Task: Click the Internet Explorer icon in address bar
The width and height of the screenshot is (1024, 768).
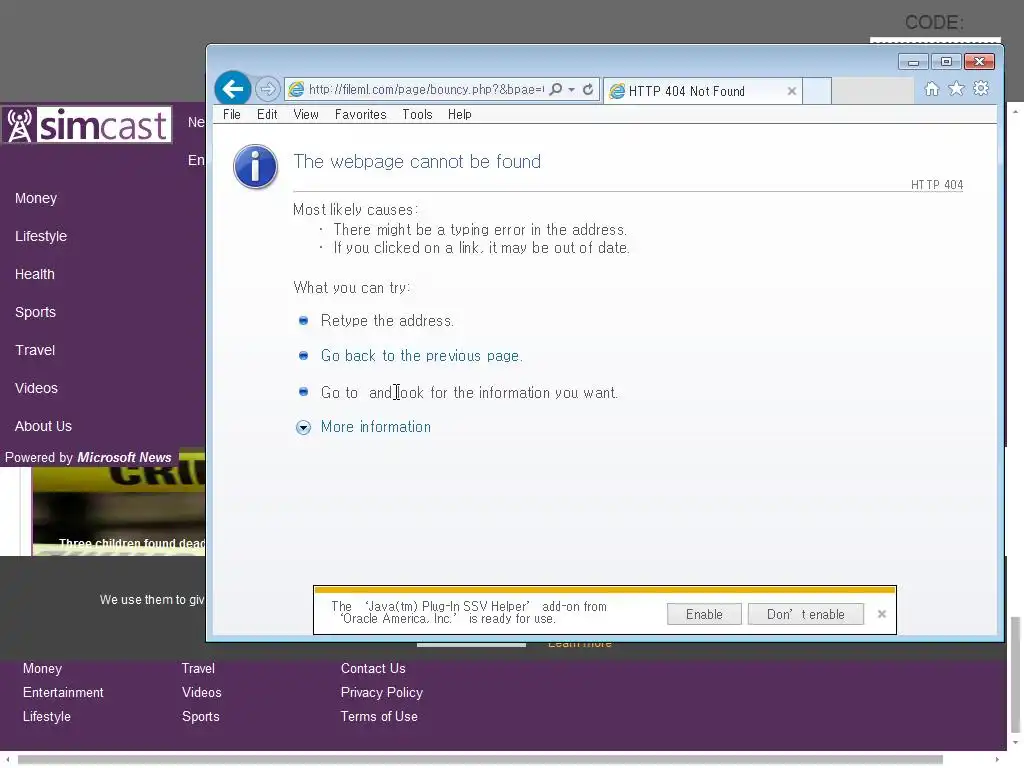Action: coord(296,89)
